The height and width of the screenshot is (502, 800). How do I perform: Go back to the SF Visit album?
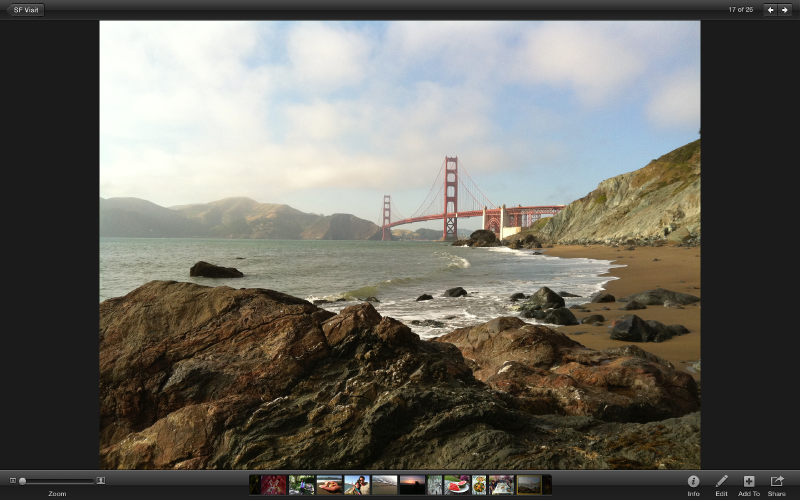click(25, 10)
